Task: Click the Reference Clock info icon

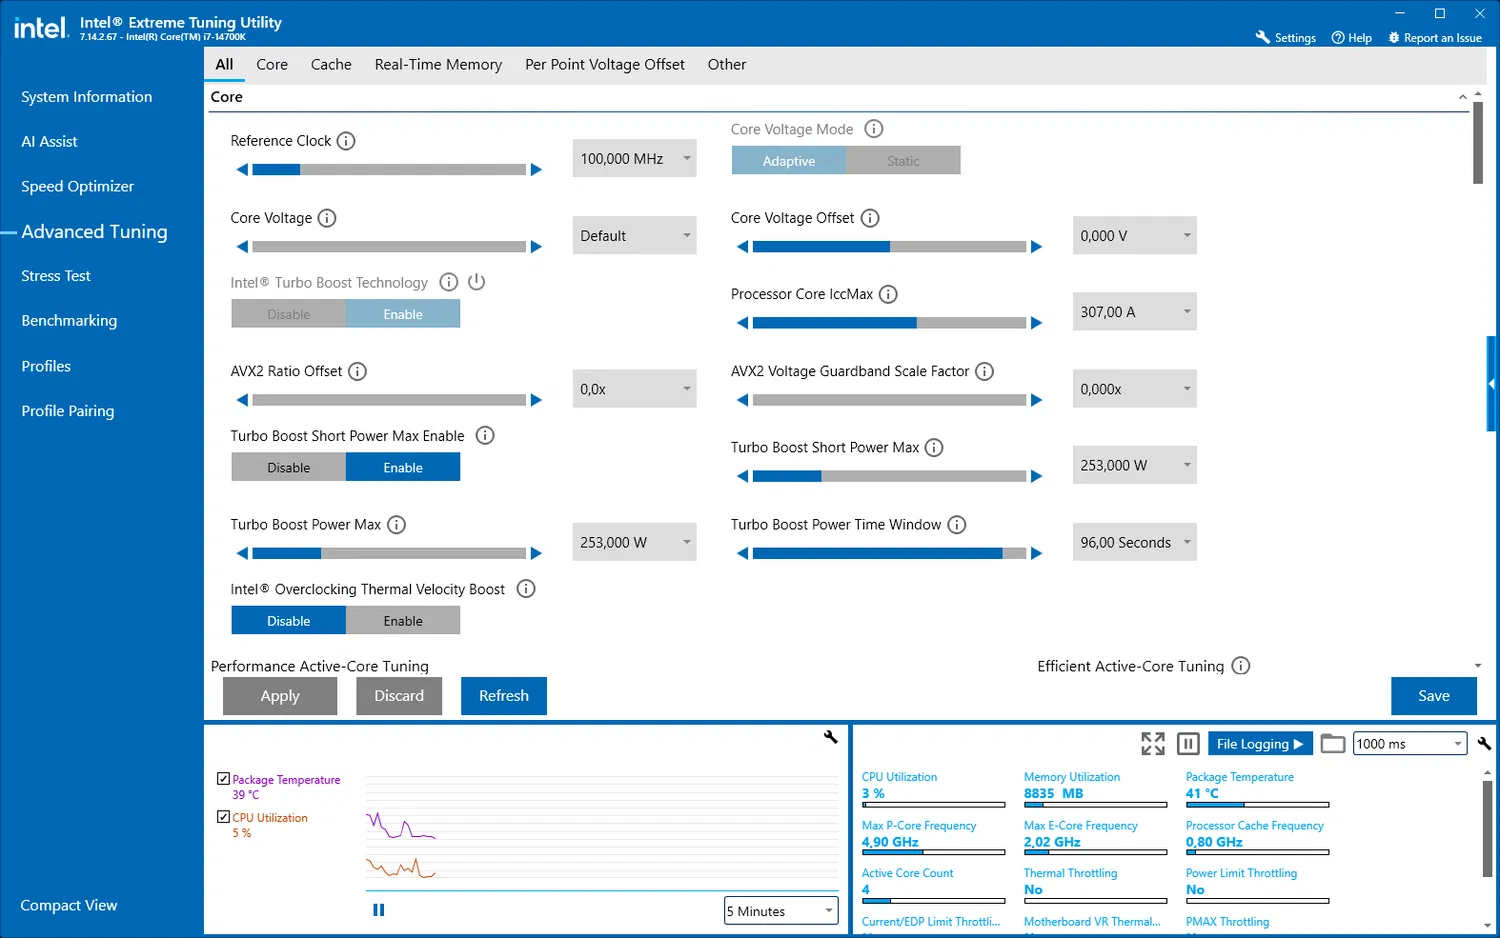Action: (x=346, y=140)
